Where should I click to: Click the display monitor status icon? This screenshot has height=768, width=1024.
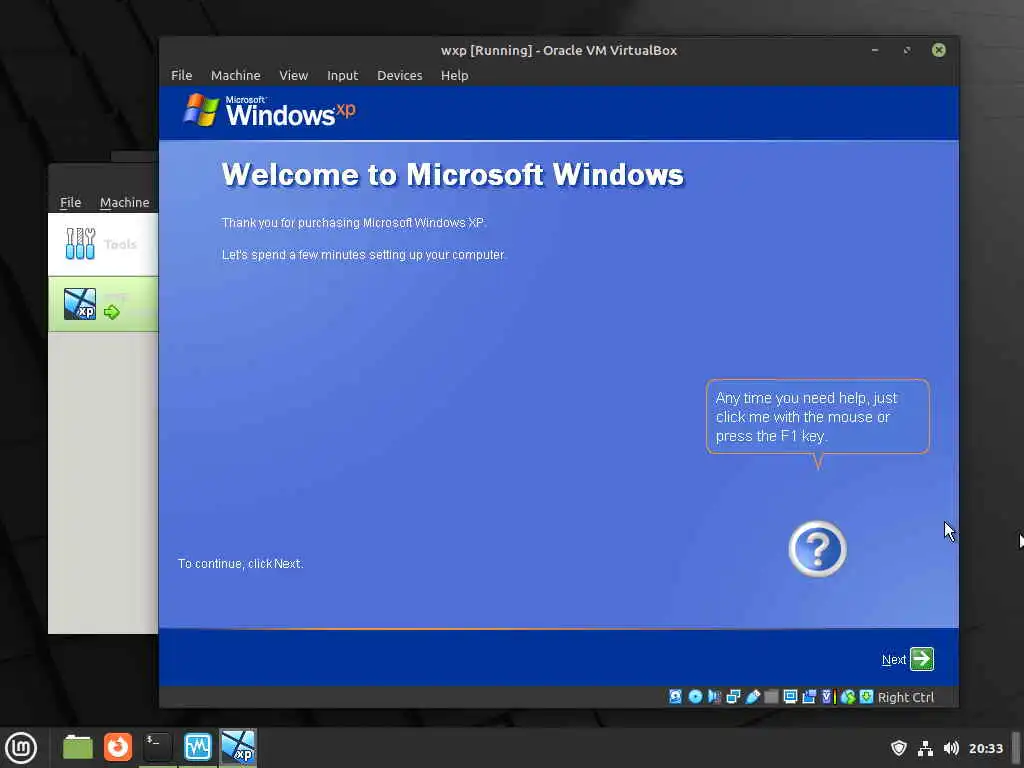[x=790, y=697]
